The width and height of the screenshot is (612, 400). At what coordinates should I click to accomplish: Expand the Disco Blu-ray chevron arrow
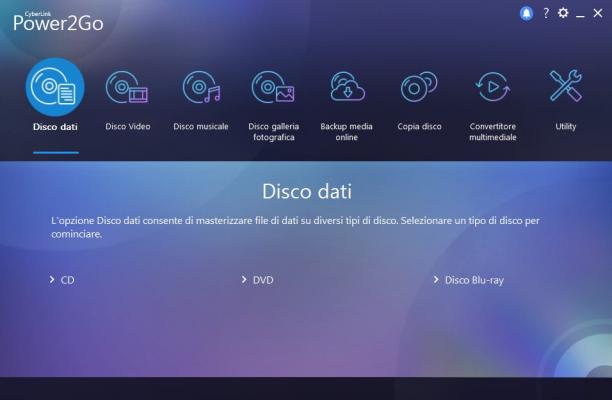tap(436, 279)
